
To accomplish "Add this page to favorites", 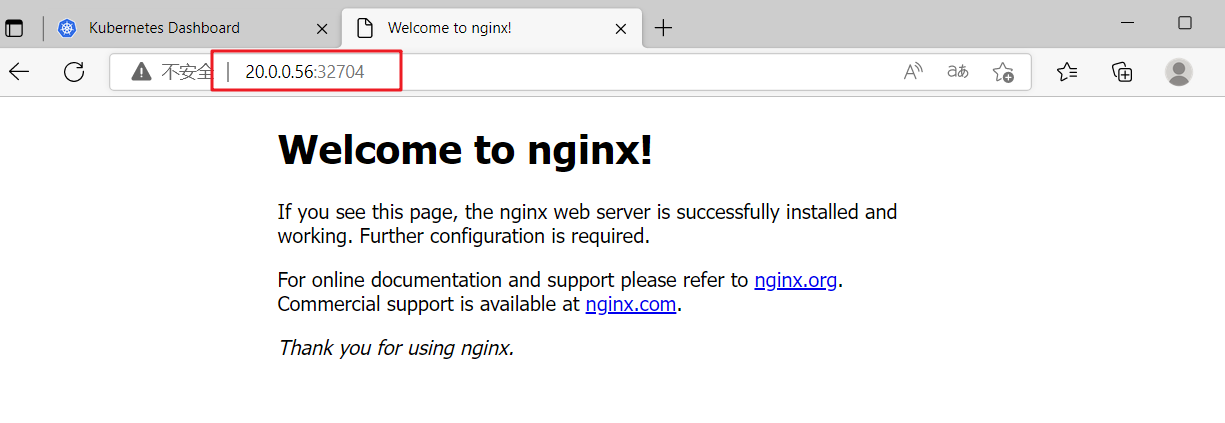I will pyautogui.click(x=1003, y=71).
